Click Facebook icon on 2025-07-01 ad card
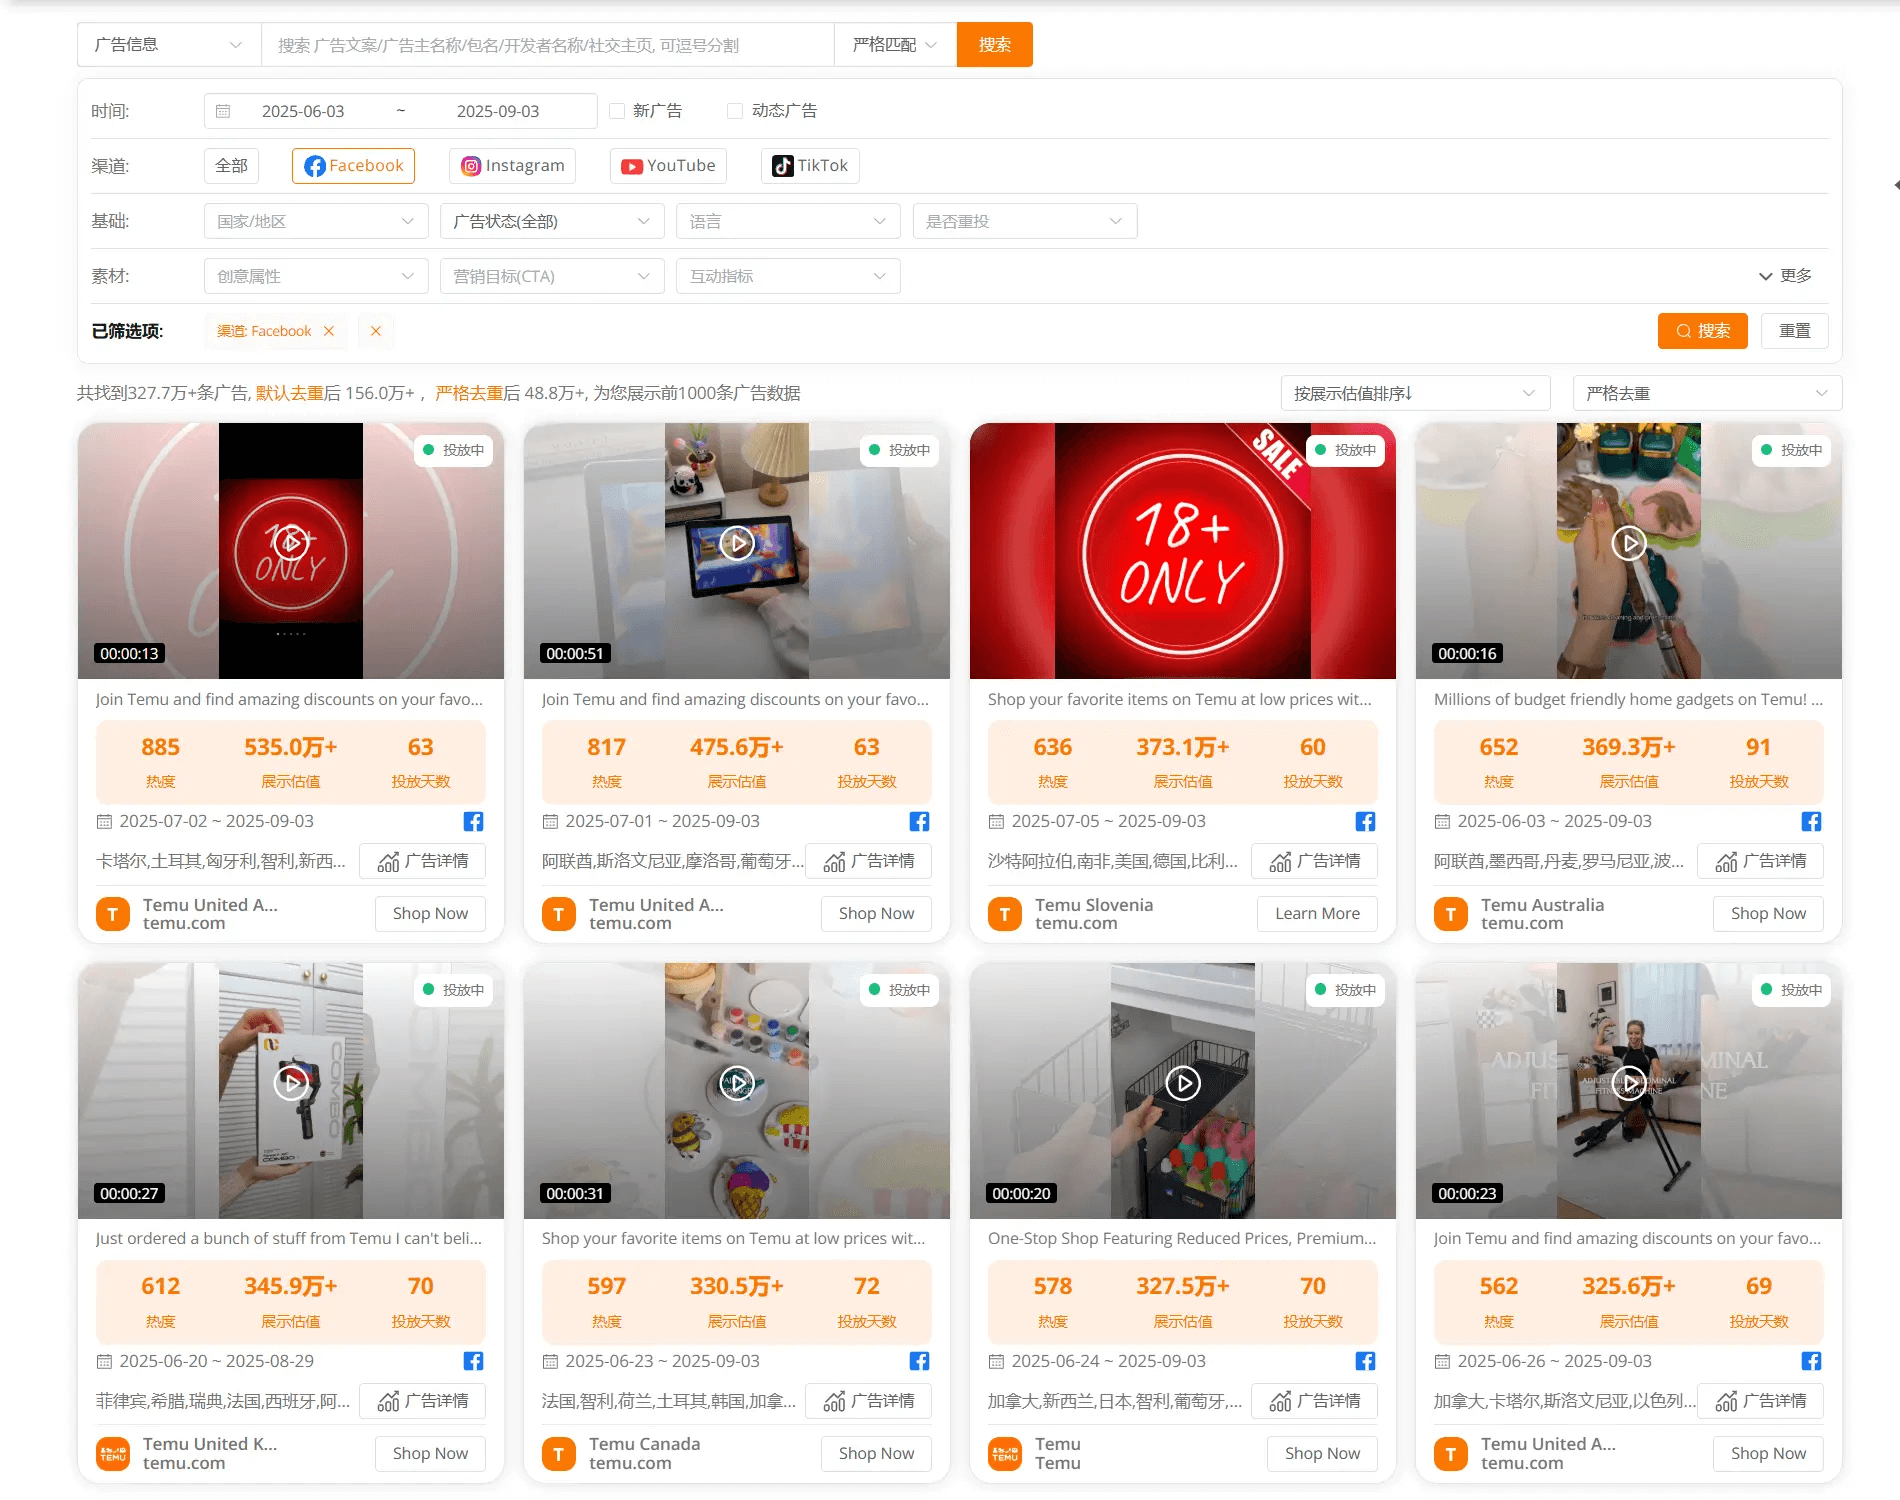Image resolution: width=1900 pixels, height=1500 pixels. pos(920,821)
